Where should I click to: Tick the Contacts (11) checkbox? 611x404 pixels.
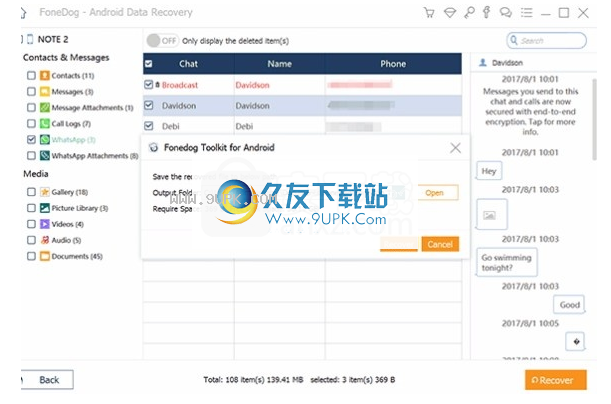(31, 75)
